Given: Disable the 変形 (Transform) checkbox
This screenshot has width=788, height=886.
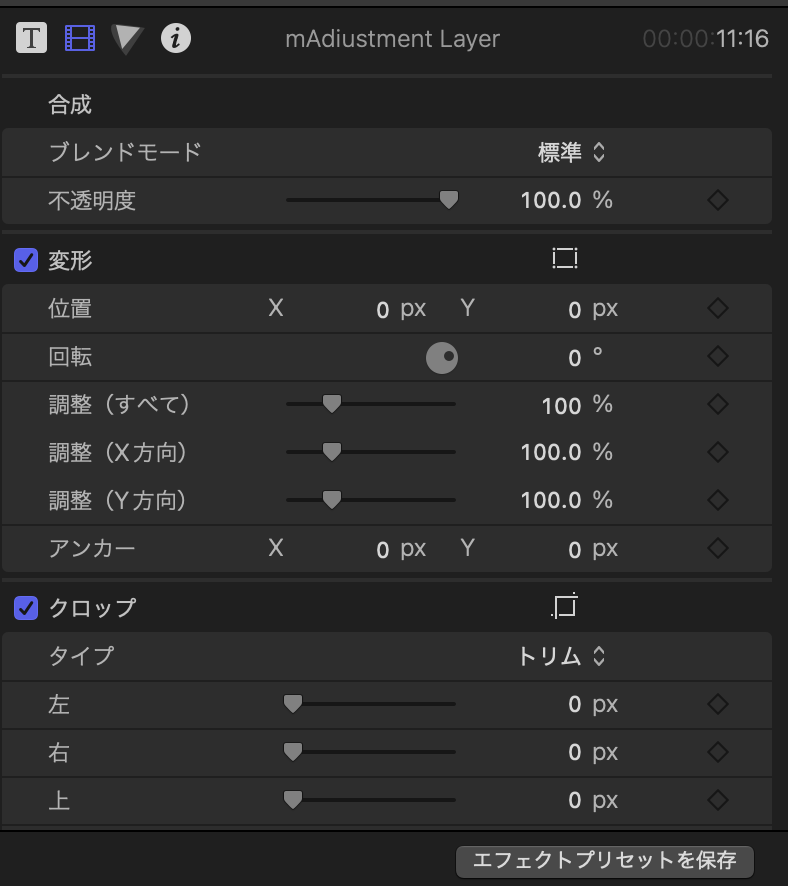Looking at the screenshot, I should click(x=26, y=261).
